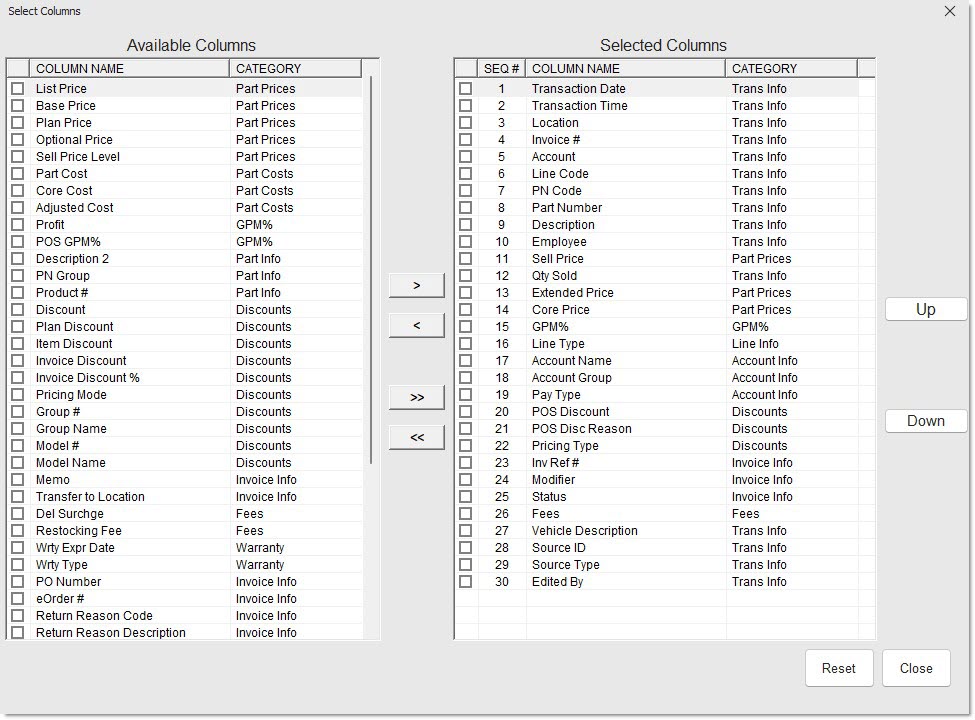Close the Select Columns dialog with X

tap(949, 11)
